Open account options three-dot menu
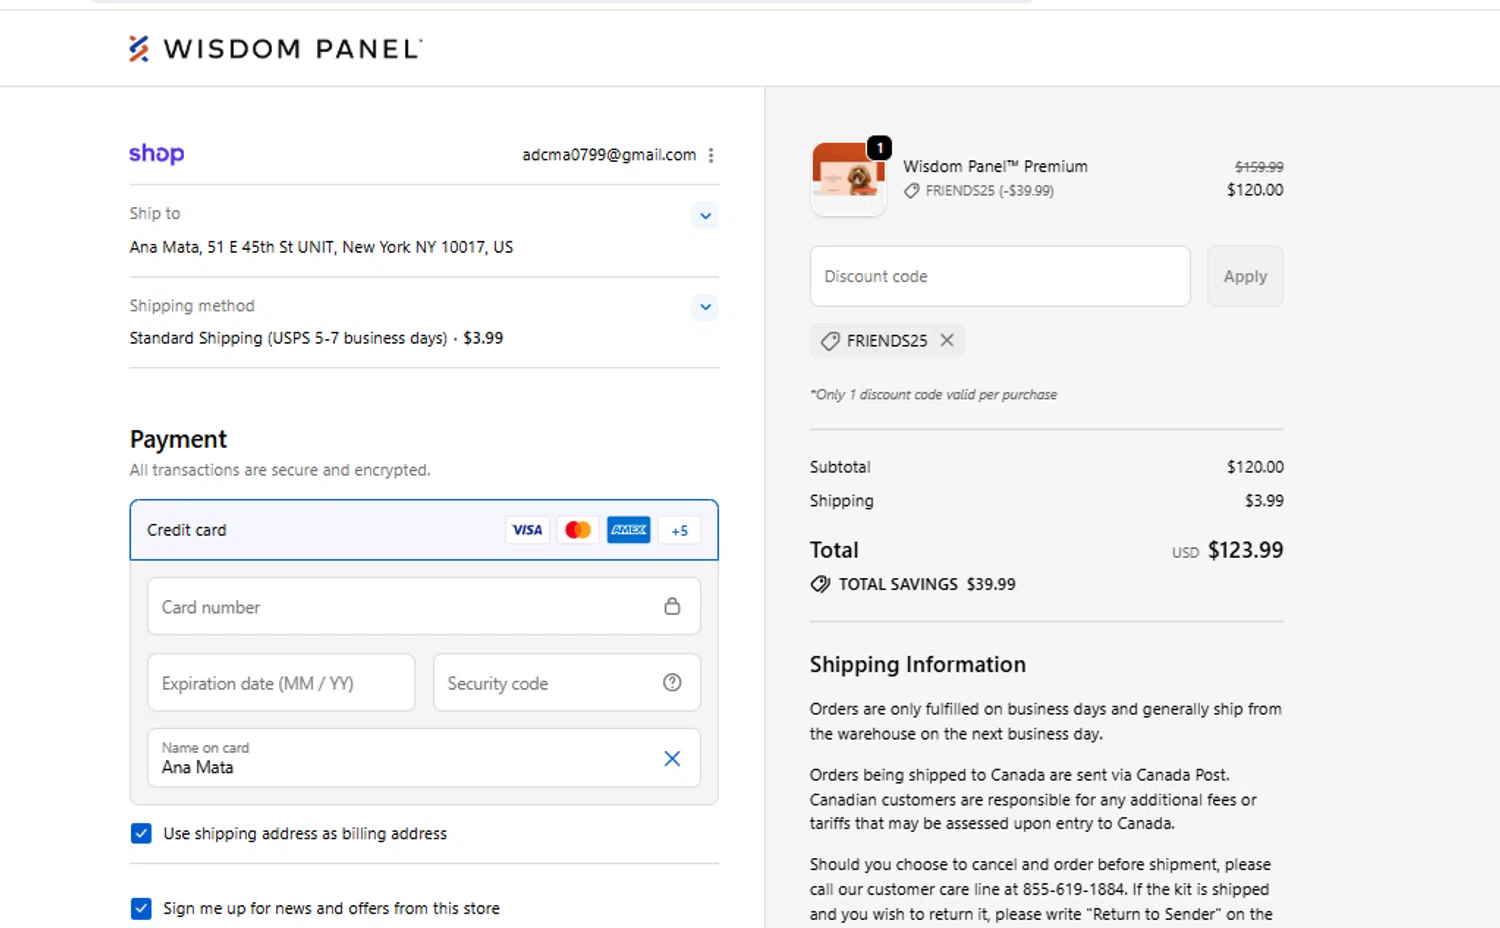This screenshot has width=1500, height=928. (711, 155)
